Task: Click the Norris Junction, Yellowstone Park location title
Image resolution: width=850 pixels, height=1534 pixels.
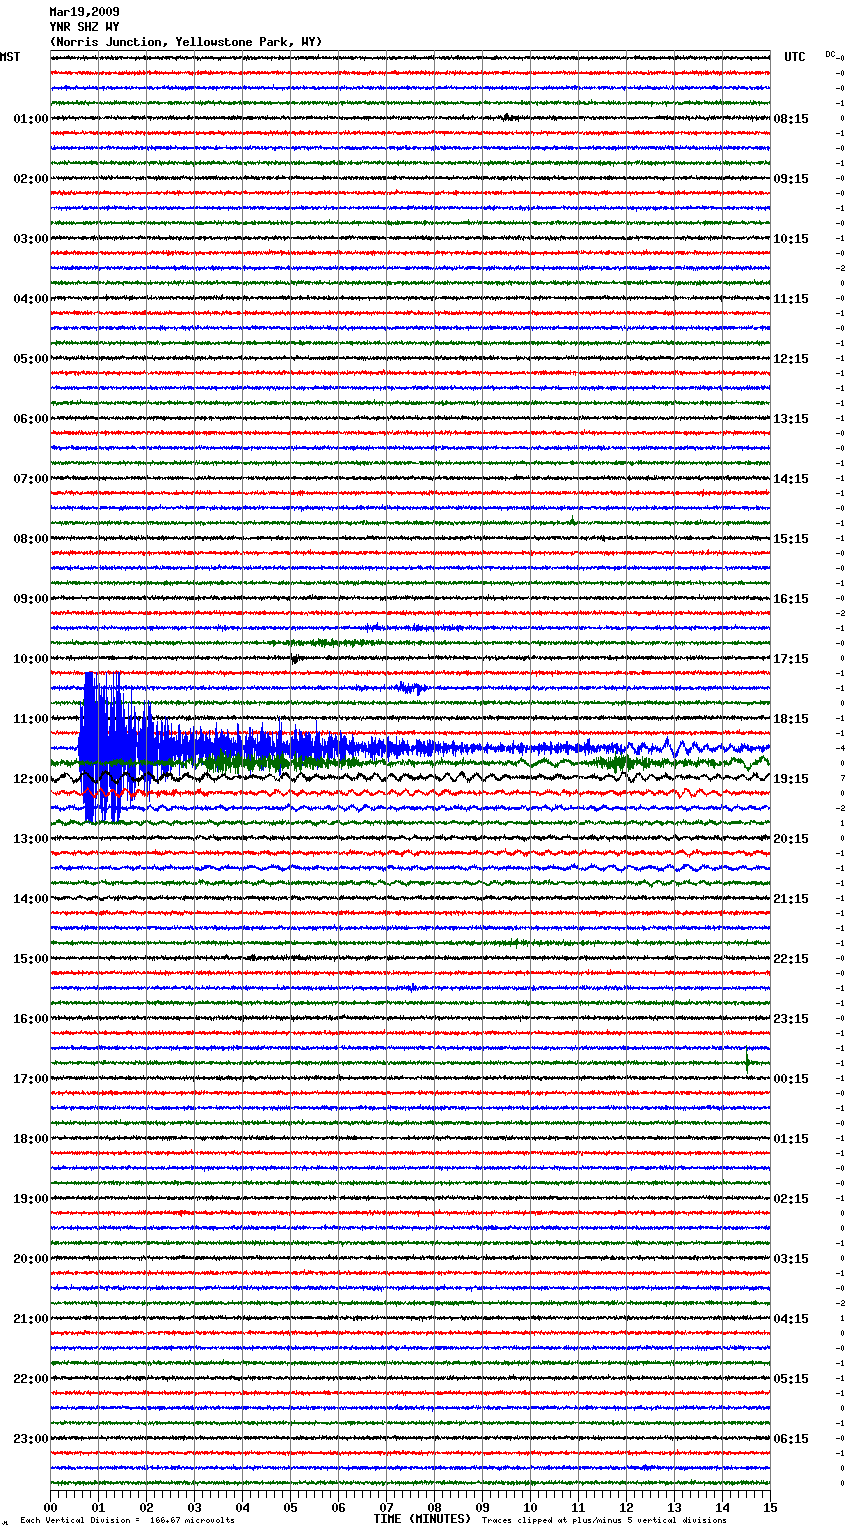Action: tap(185, 42)
